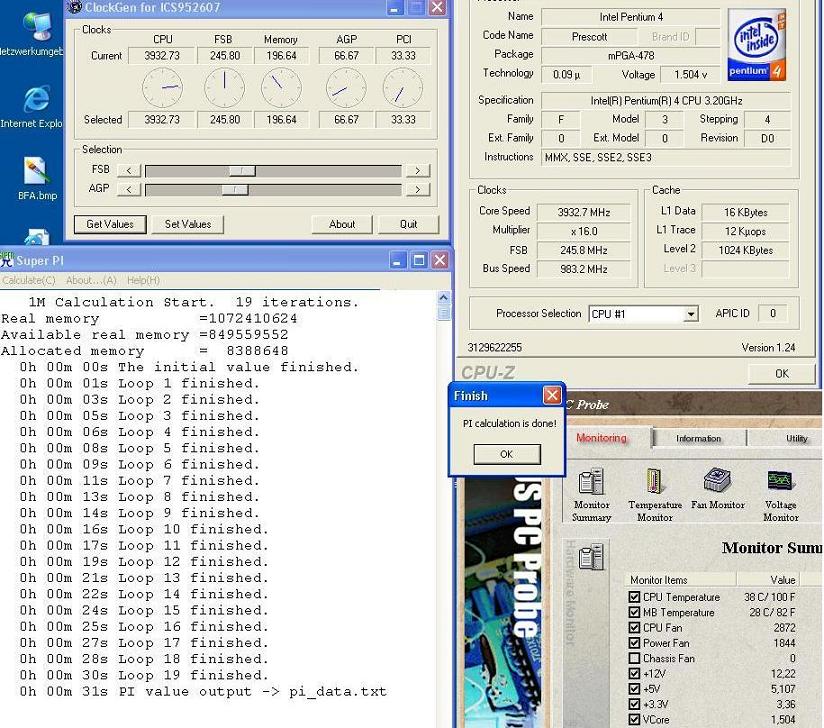Click the Instructions field MMX, SSE, SSE2, SSE3
This screenshot has width=824, height=728.
[666, 157]
